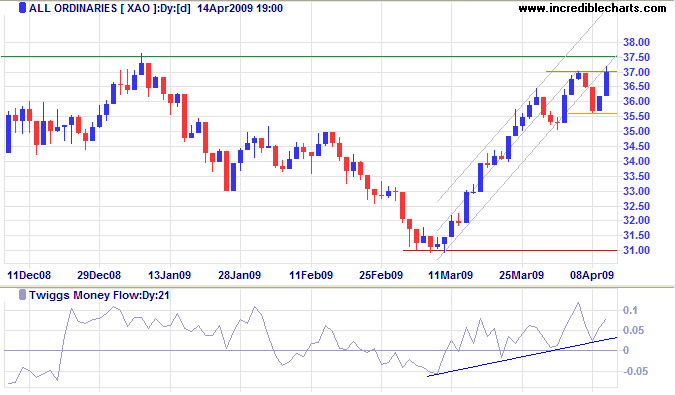Click the 37.50 price axis label
This screenshot has width=675, height=395.
636,57
